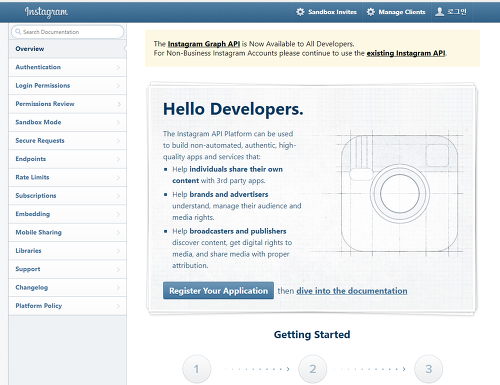Click the chevron on the Sandbox Mode row
The width and height of the screenshot is (500, 385).
tap(118, 122)
